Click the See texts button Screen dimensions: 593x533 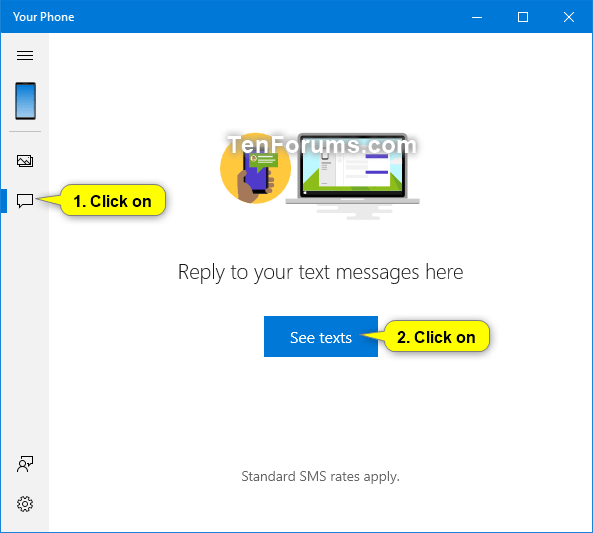coord(321,336)
